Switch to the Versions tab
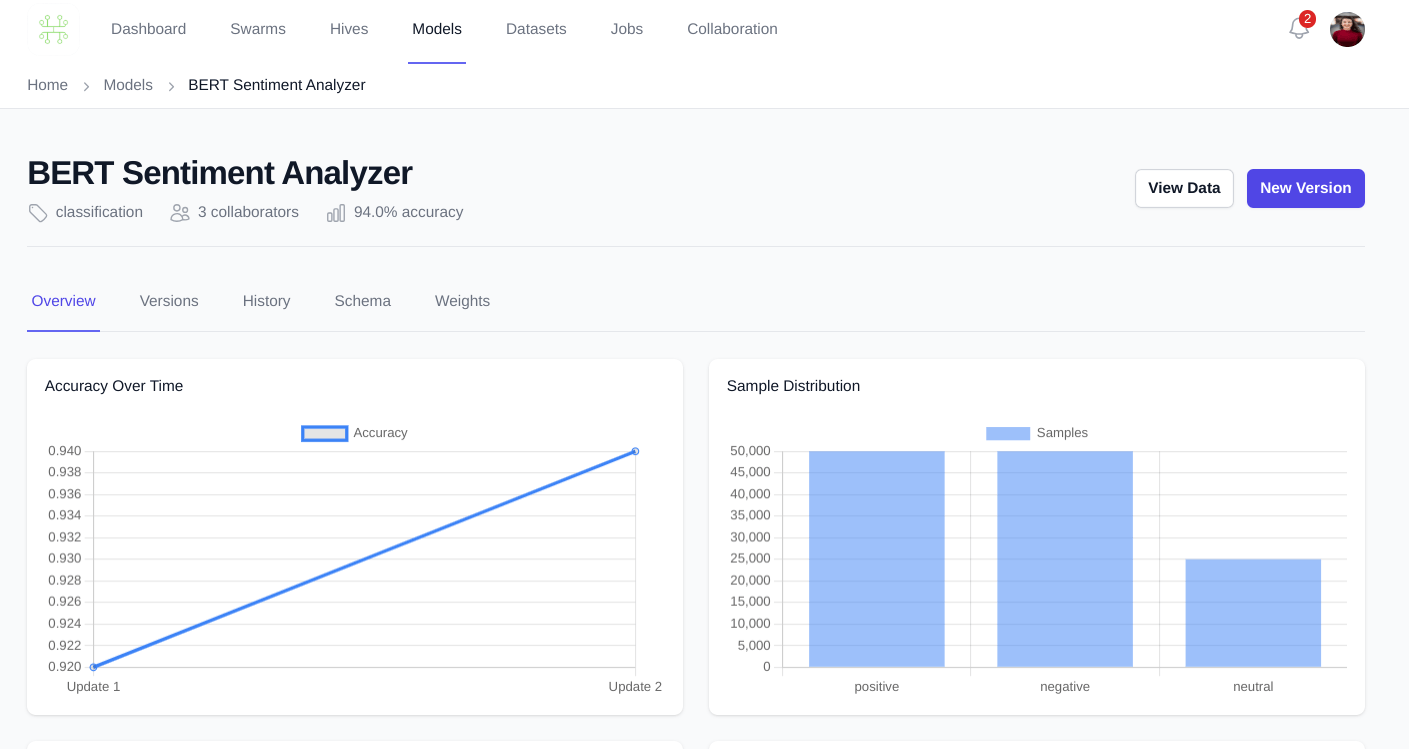 [x=169, y=301]
